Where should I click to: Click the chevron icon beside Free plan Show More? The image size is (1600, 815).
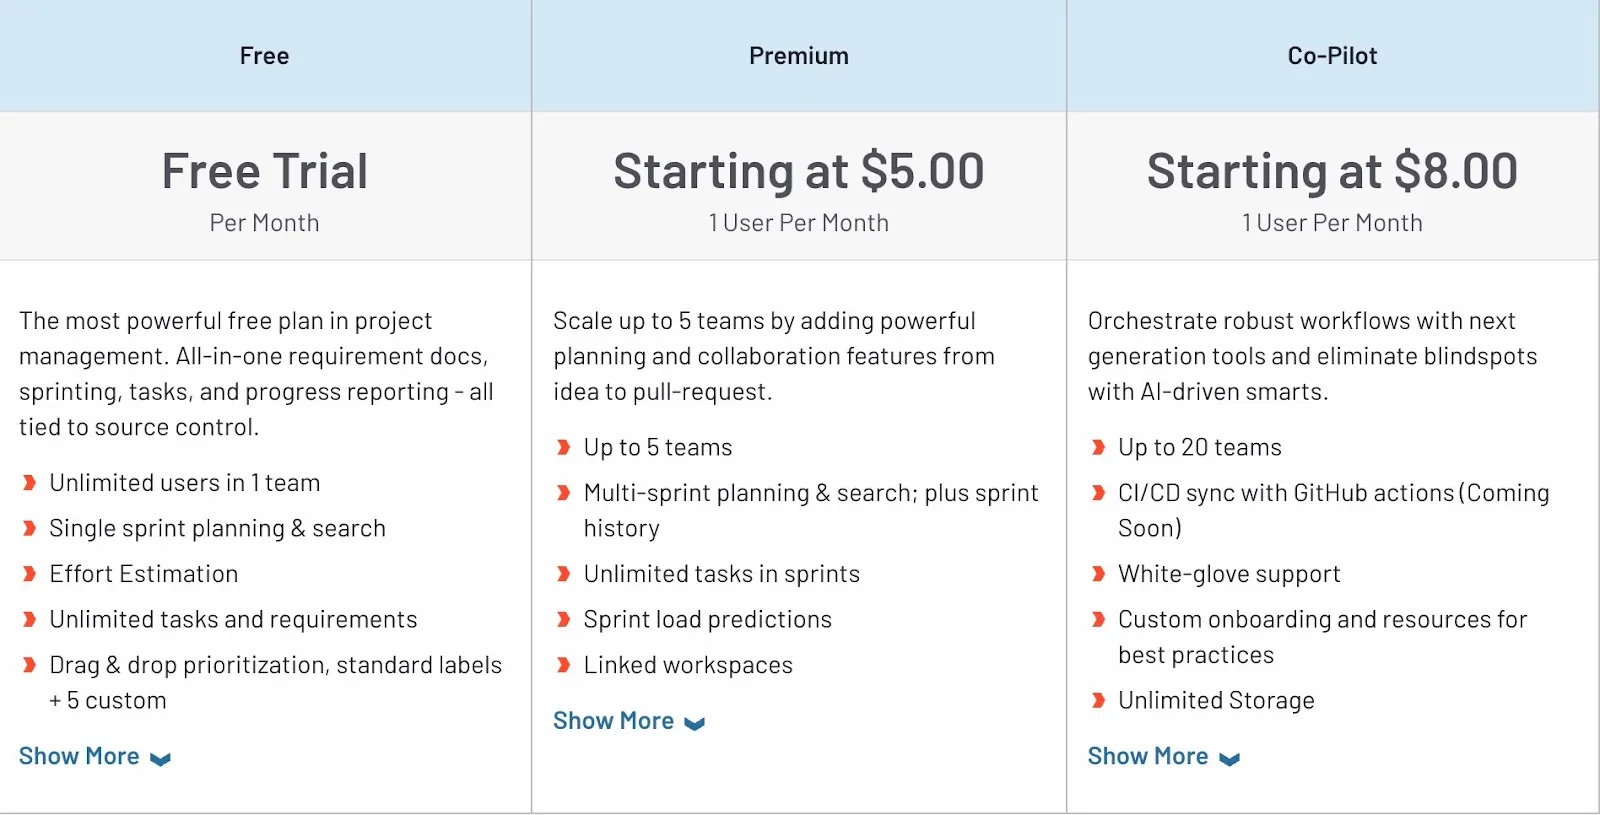[160, 759]
